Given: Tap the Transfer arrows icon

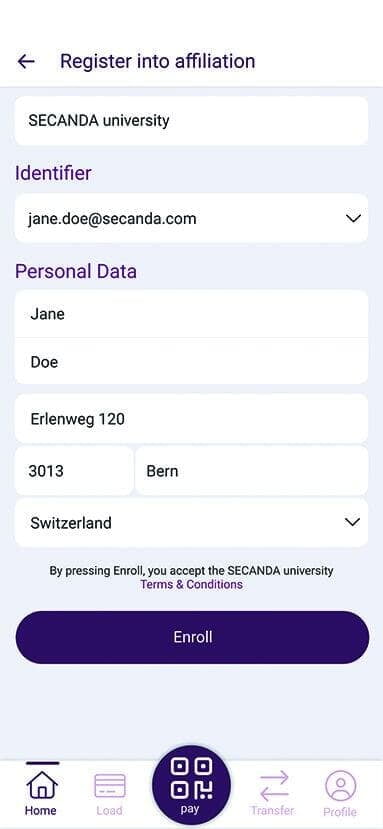Looking at the screenshot, I should click(x=273, y=786).
